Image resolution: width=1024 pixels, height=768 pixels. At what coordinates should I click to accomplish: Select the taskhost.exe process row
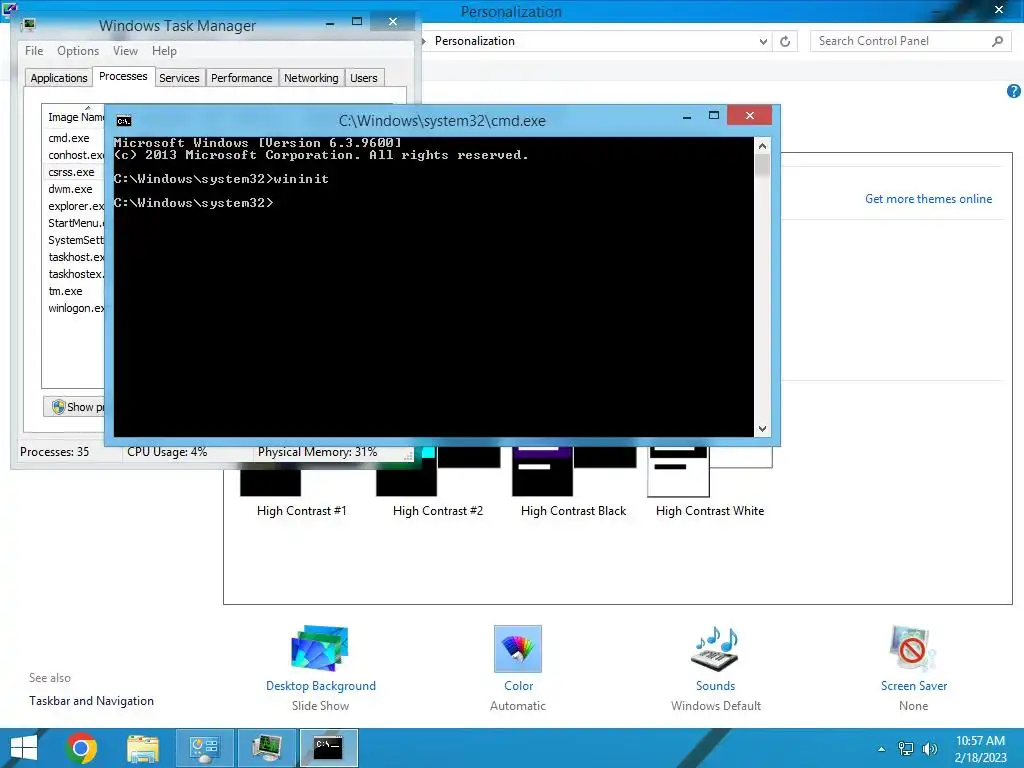[x=73, y=257]
